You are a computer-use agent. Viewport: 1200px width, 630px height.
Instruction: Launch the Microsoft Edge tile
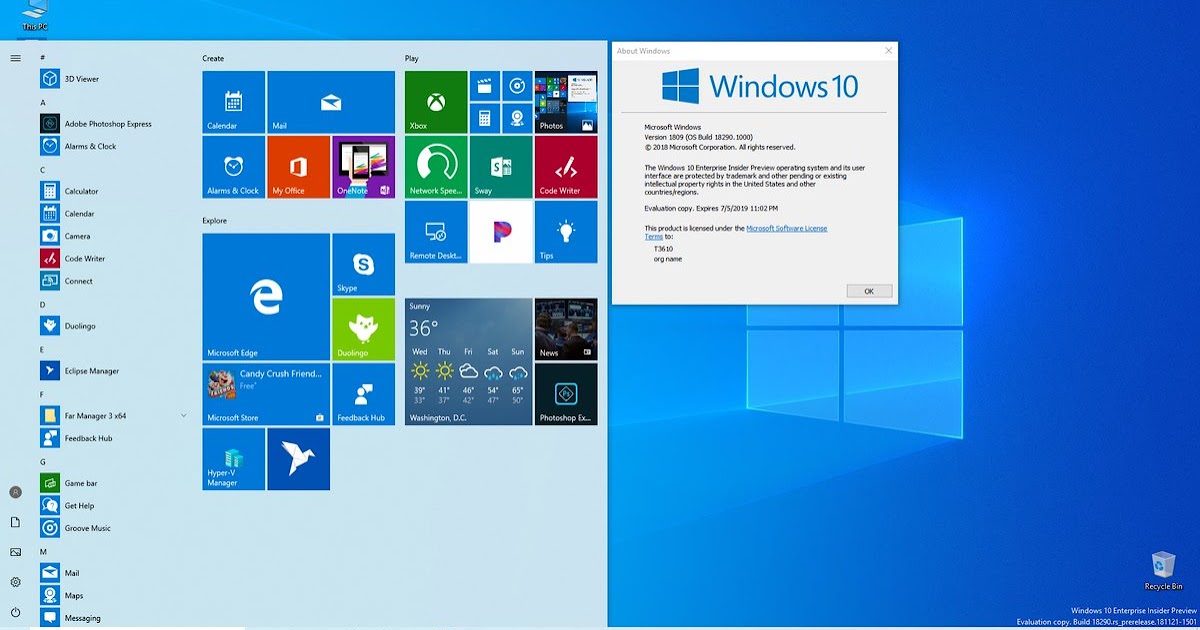[x=264, y=295]
